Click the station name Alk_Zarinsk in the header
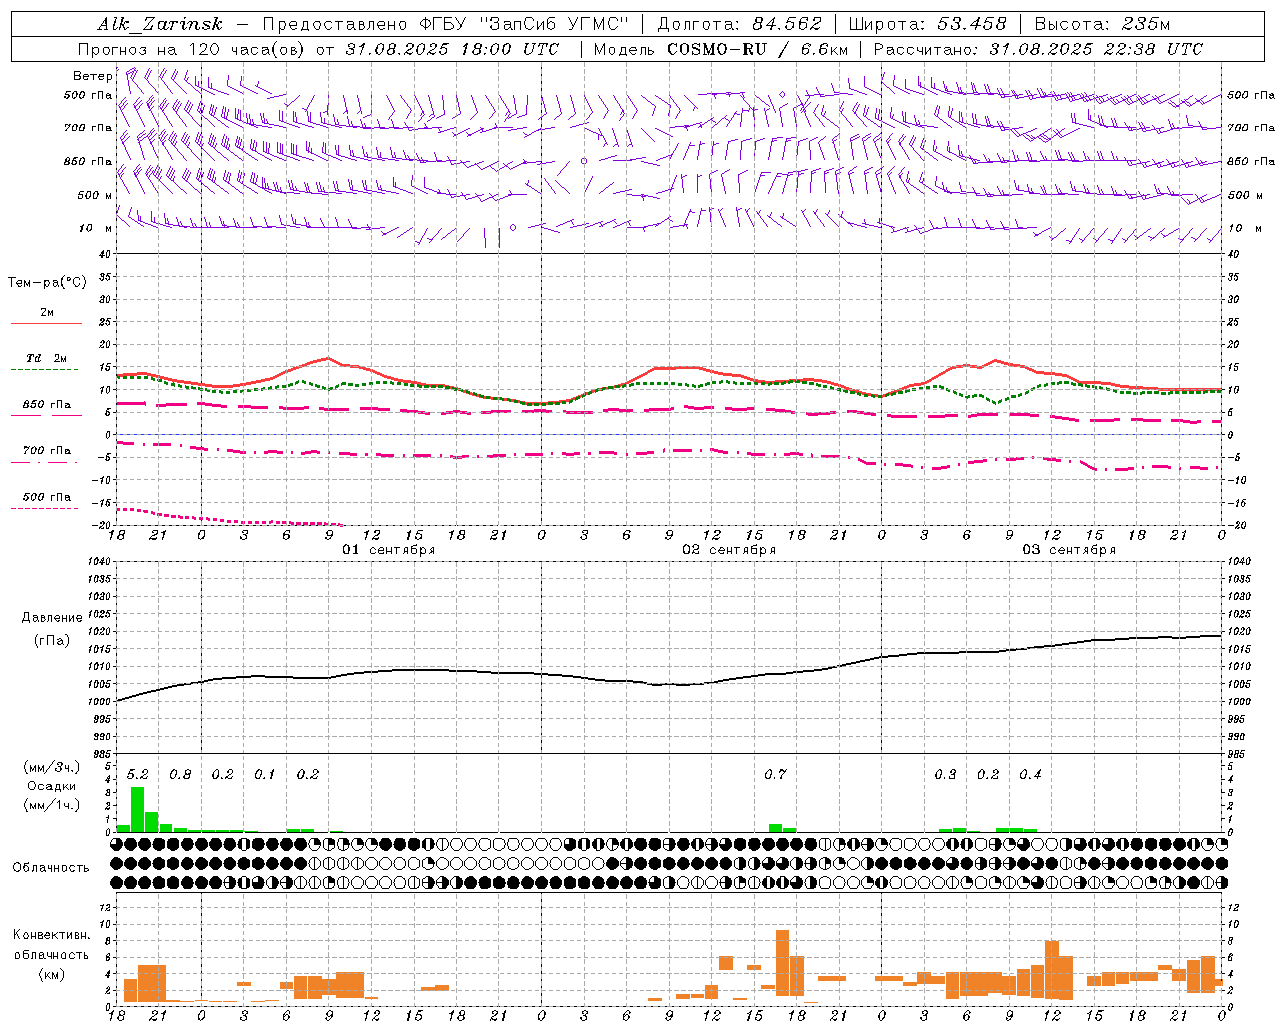 [x=160, y=24]
